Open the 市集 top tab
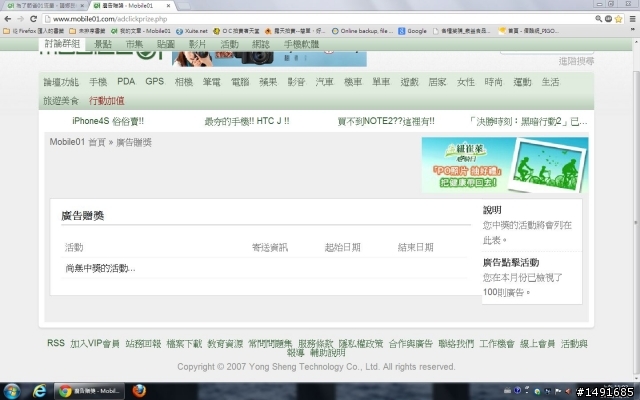 (x=134, y=44)
